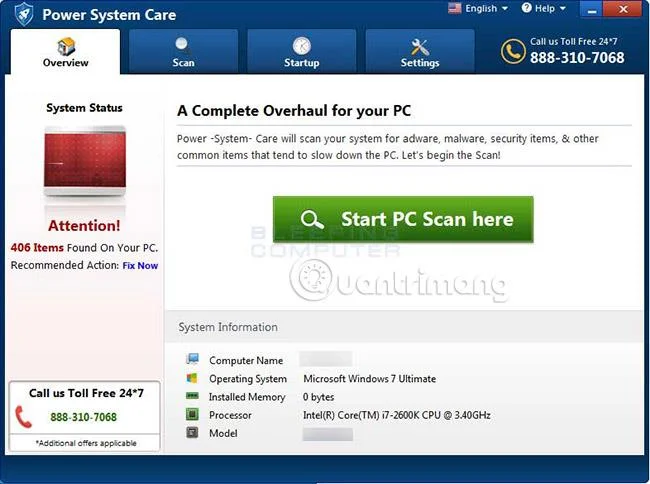Close the Power System Care window
Viewport: 650px width, 484px height.
pos(623,9)
